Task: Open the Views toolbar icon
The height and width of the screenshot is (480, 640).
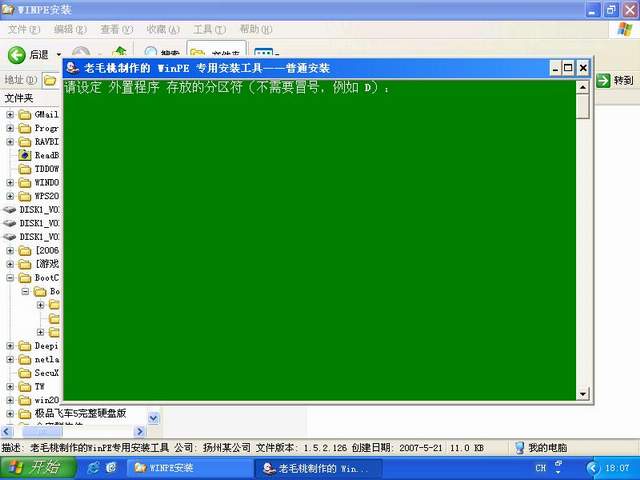Action: [265, 53]
